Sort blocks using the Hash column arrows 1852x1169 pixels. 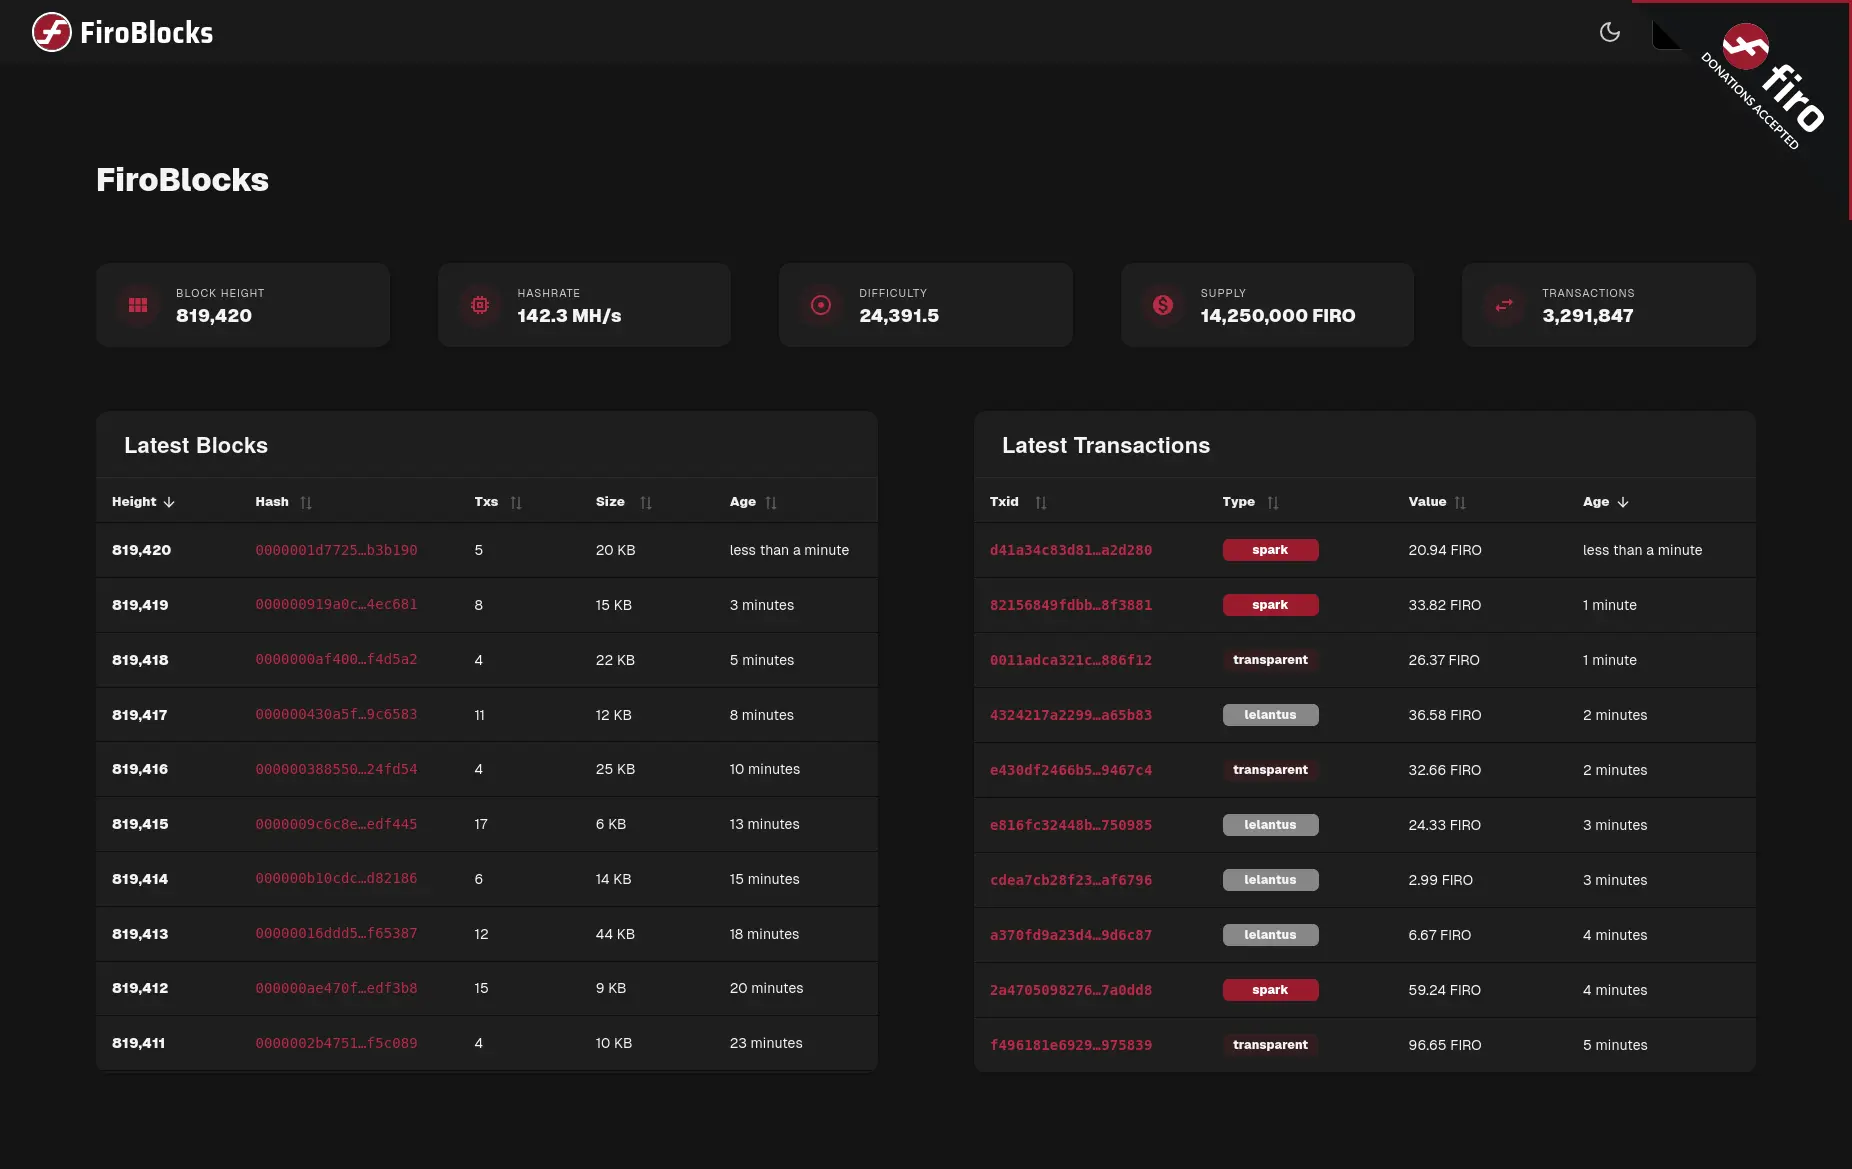pyautogui.click(x=307, y=501)
